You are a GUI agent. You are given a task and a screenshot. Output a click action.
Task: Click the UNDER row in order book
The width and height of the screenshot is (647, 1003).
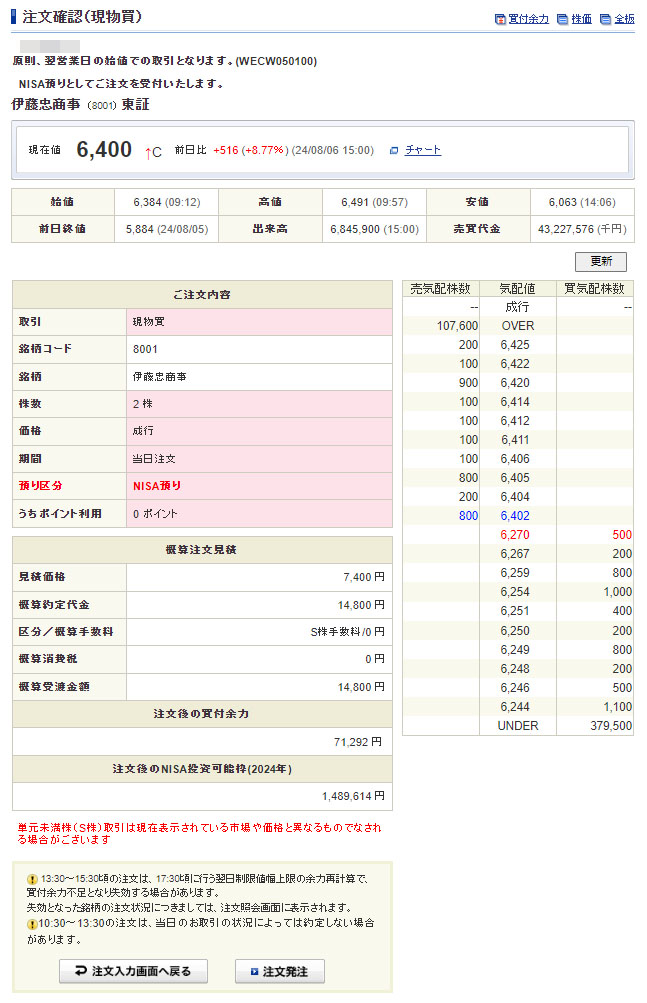[517, 725]
